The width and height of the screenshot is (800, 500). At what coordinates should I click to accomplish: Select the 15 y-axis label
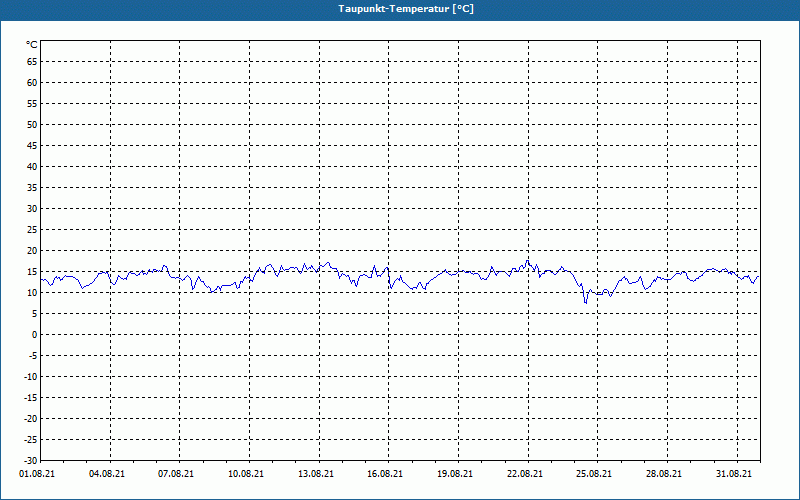coord(32,271)
